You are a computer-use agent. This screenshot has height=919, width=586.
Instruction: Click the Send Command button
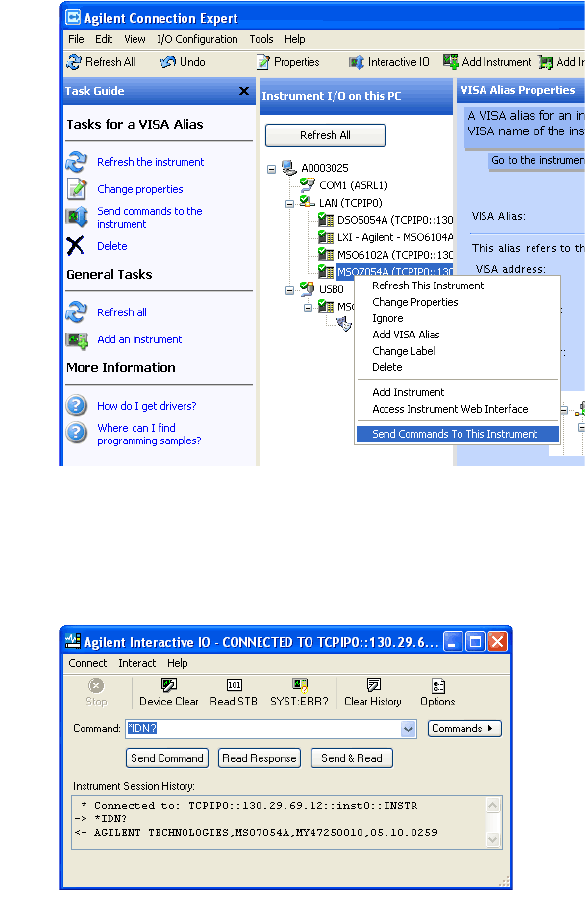[x=168, y=758]
